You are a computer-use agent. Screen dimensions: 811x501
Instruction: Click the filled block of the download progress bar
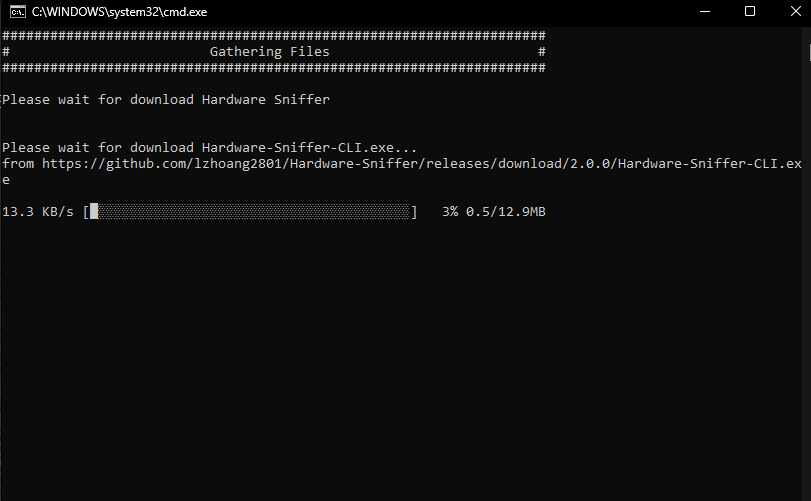point(94,211)
